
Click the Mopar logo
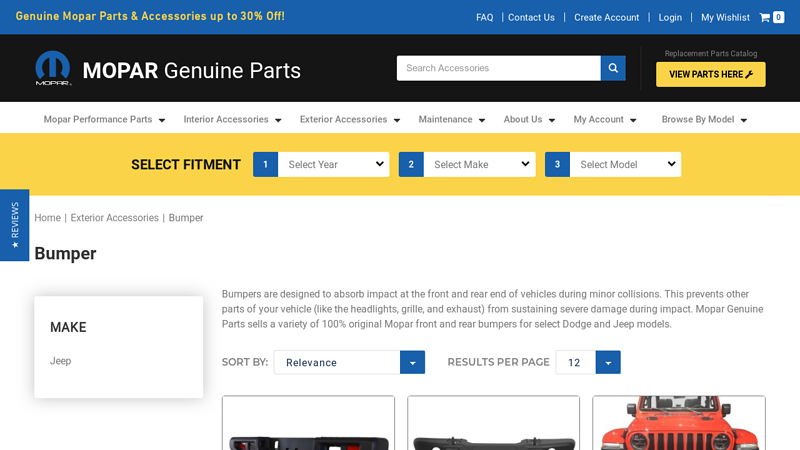53,69
